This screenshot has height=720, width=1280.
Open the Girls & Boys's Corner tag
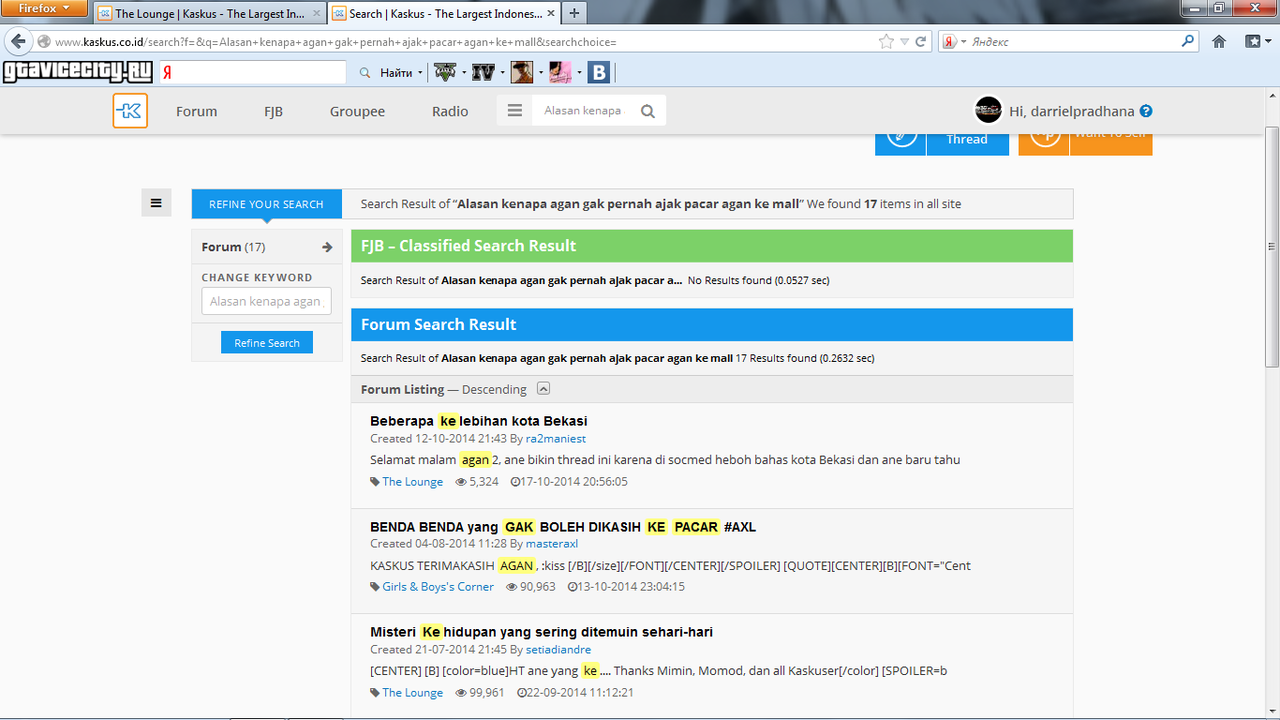point(438,587)
